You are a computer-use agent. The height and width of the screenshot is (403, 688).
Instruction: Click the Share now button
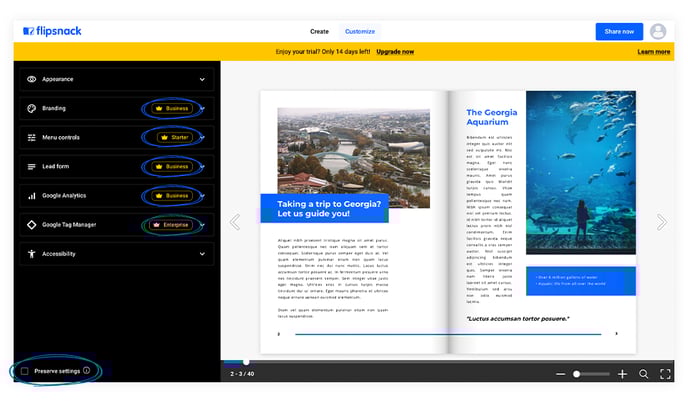click(619, 32)
